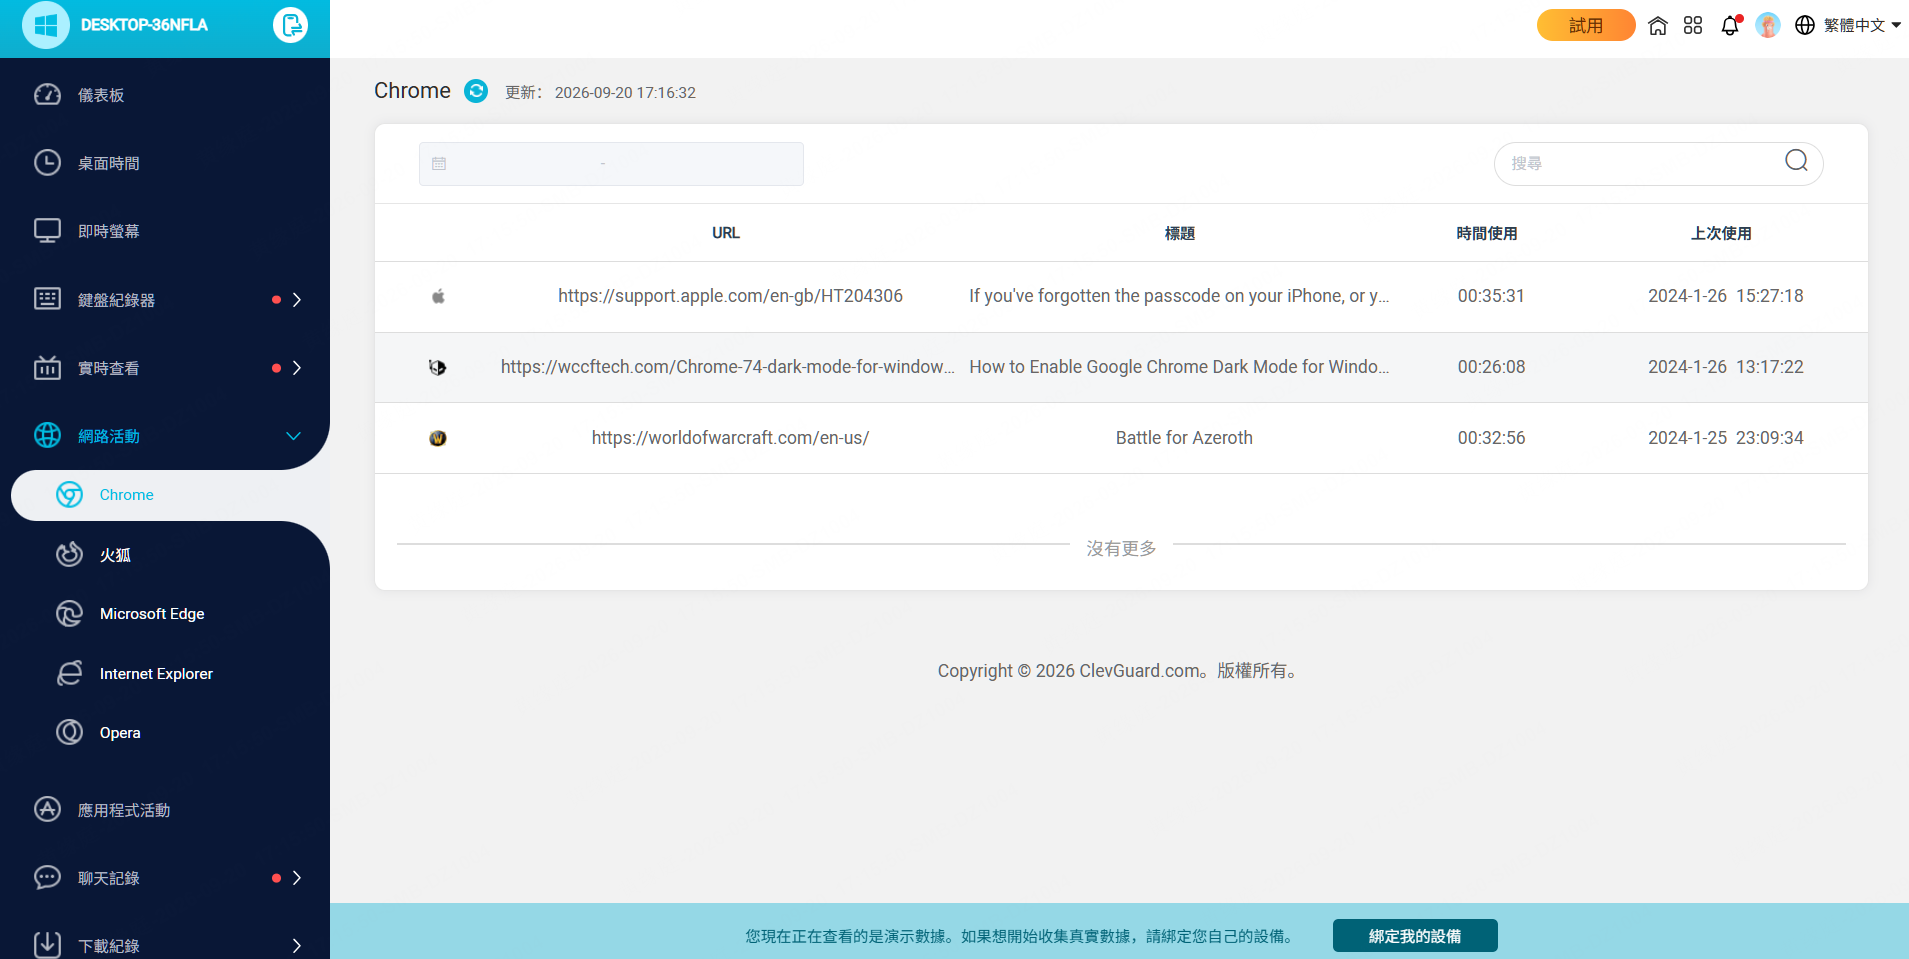Click the 儀表板 dashboard gauge icon
This screenshot has width=1909, height=959.
tap(47, 95)
